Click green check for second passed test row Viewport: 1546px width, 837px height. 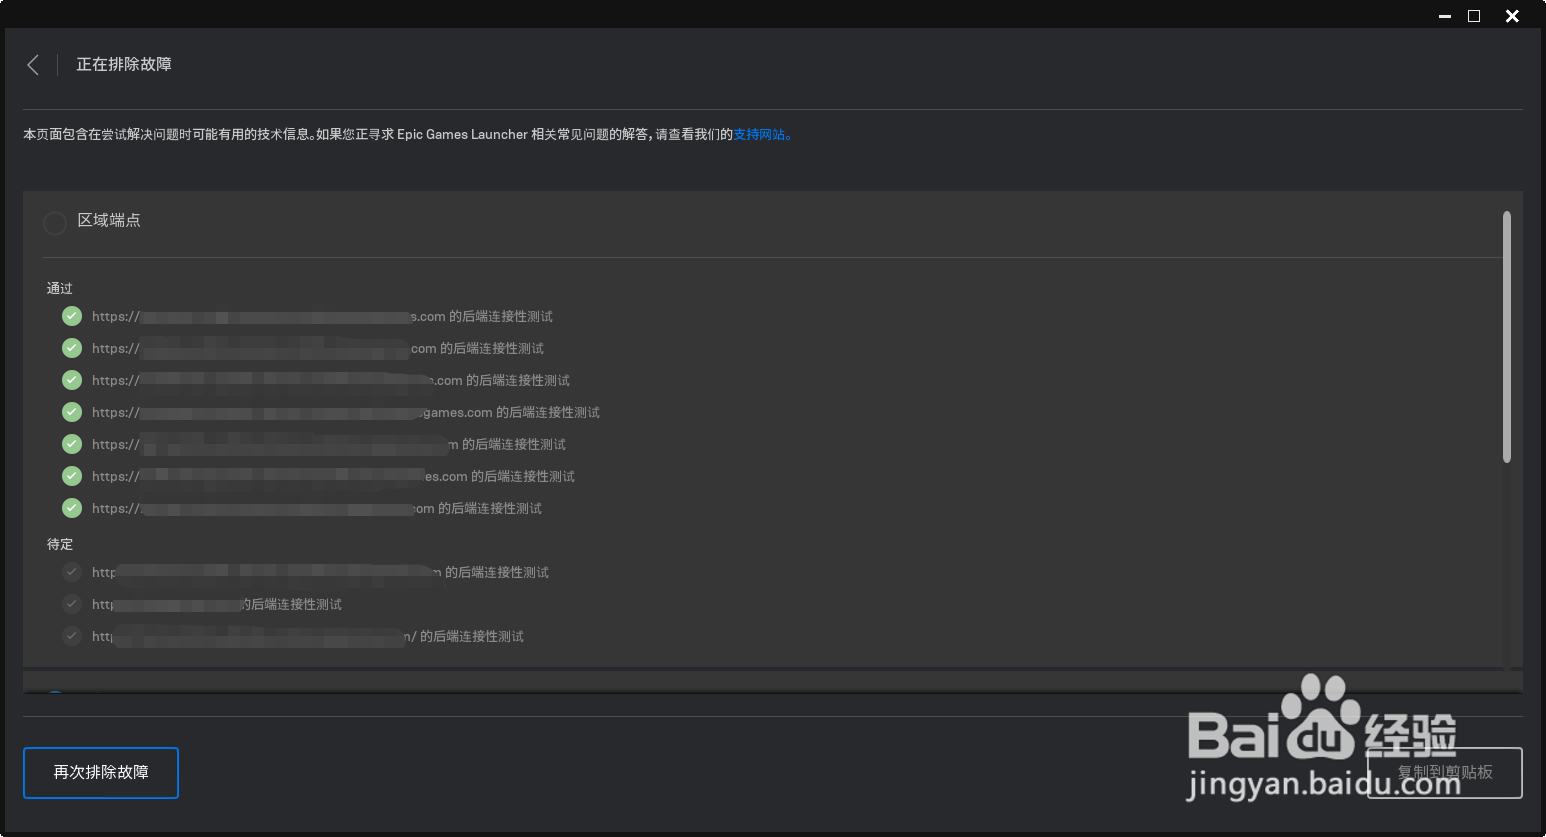tap(72, 348)
